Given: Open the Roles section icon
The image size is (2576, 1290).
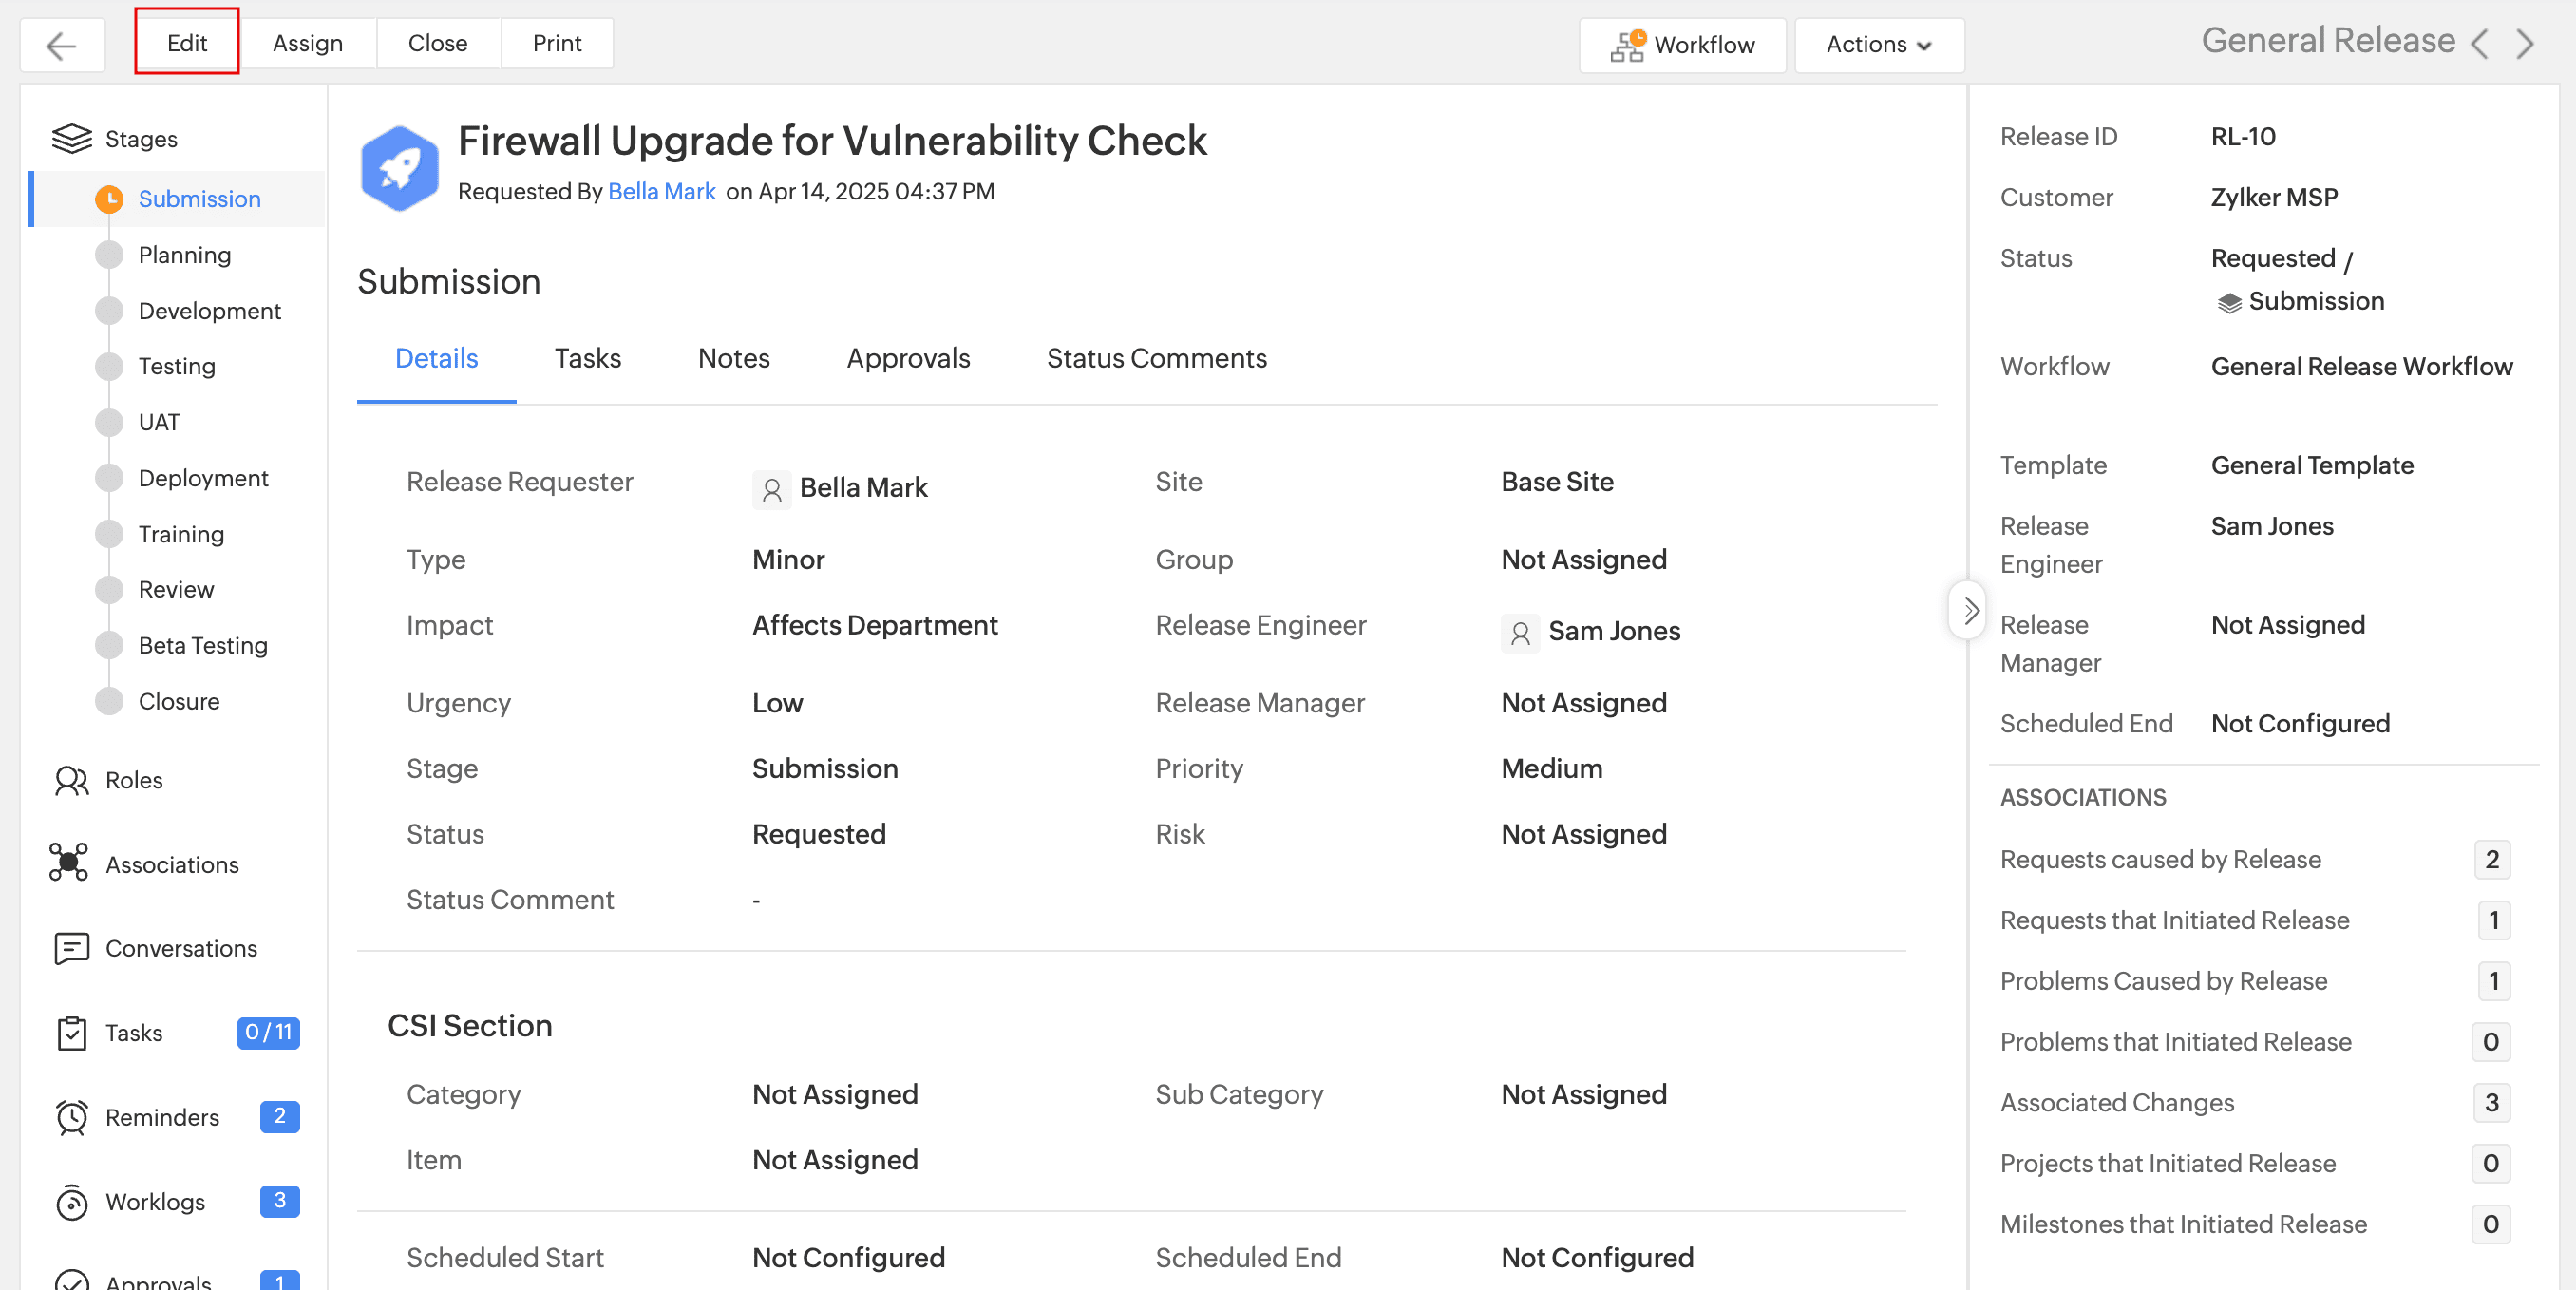Looking at the screenshot, I should pyautogui.click(x=71, y=781).
